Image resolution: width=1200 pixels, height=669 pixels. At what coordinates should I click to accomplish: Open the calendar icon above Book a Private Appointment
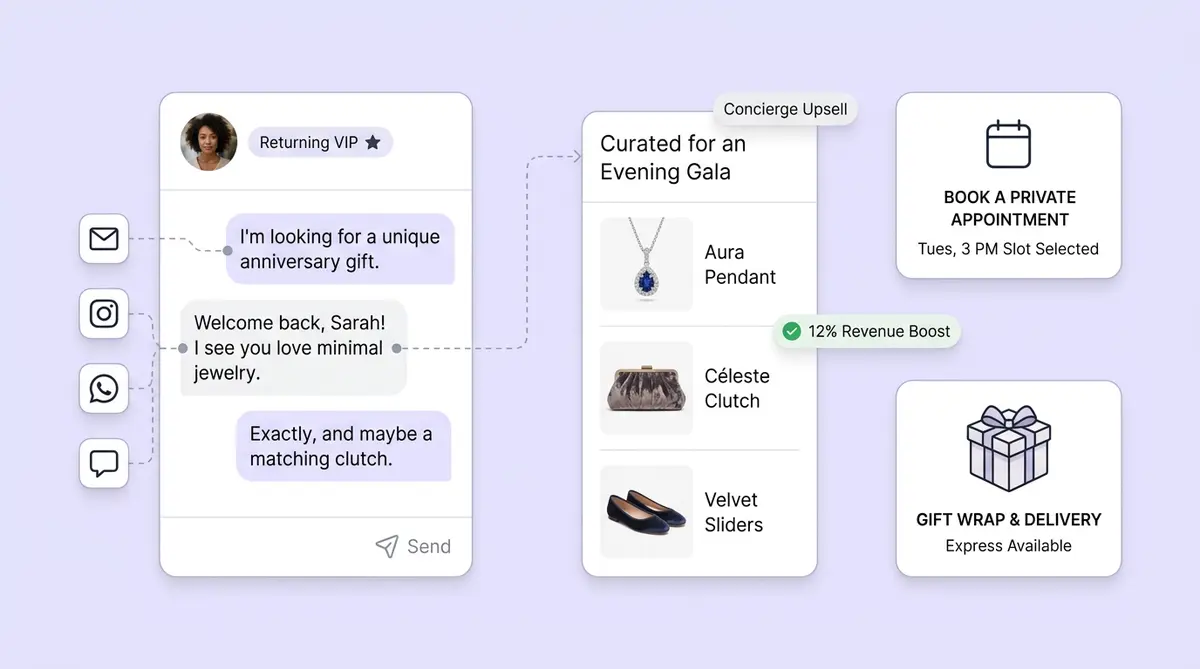1008,144
